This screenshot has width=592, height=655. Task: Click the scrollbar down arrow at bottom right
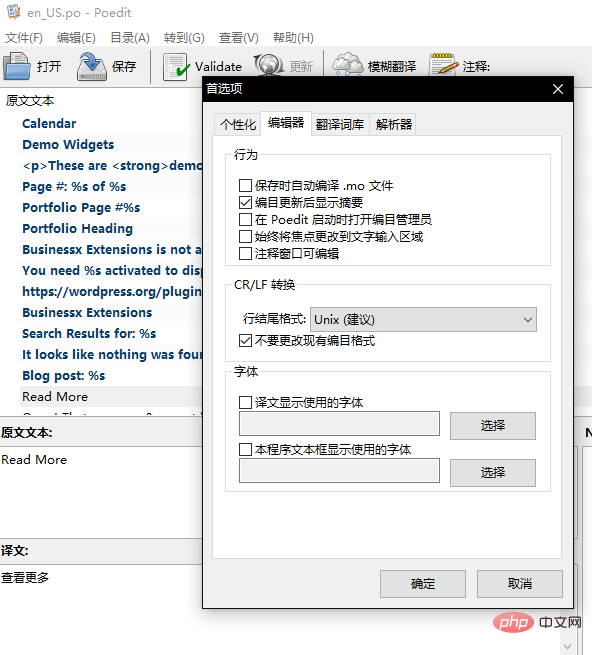pyautogui.click(x=568, y=647)
